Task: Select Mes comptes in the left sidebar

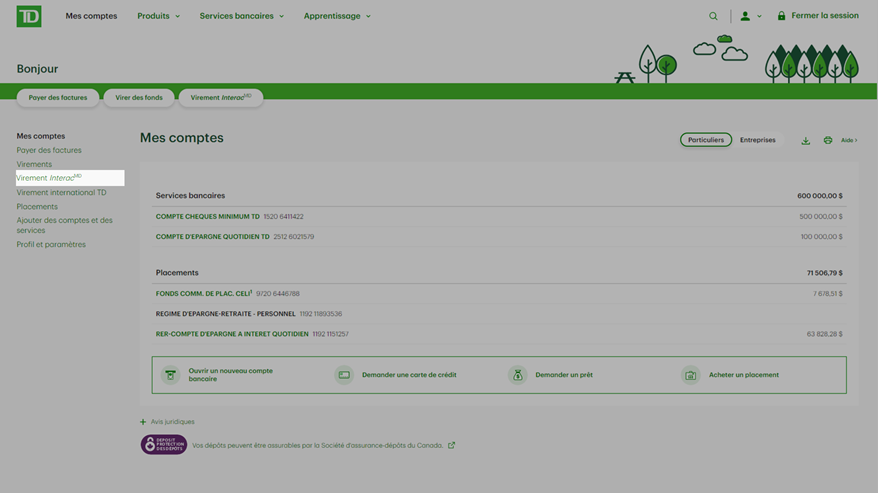Action: coord(41,136)
